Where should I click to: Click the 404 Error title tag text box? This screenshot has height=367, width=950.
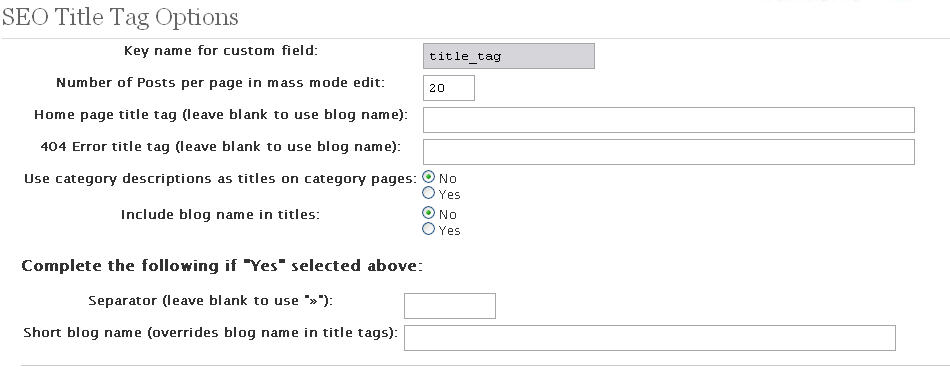pyautogui.click(x=668, y=152)
